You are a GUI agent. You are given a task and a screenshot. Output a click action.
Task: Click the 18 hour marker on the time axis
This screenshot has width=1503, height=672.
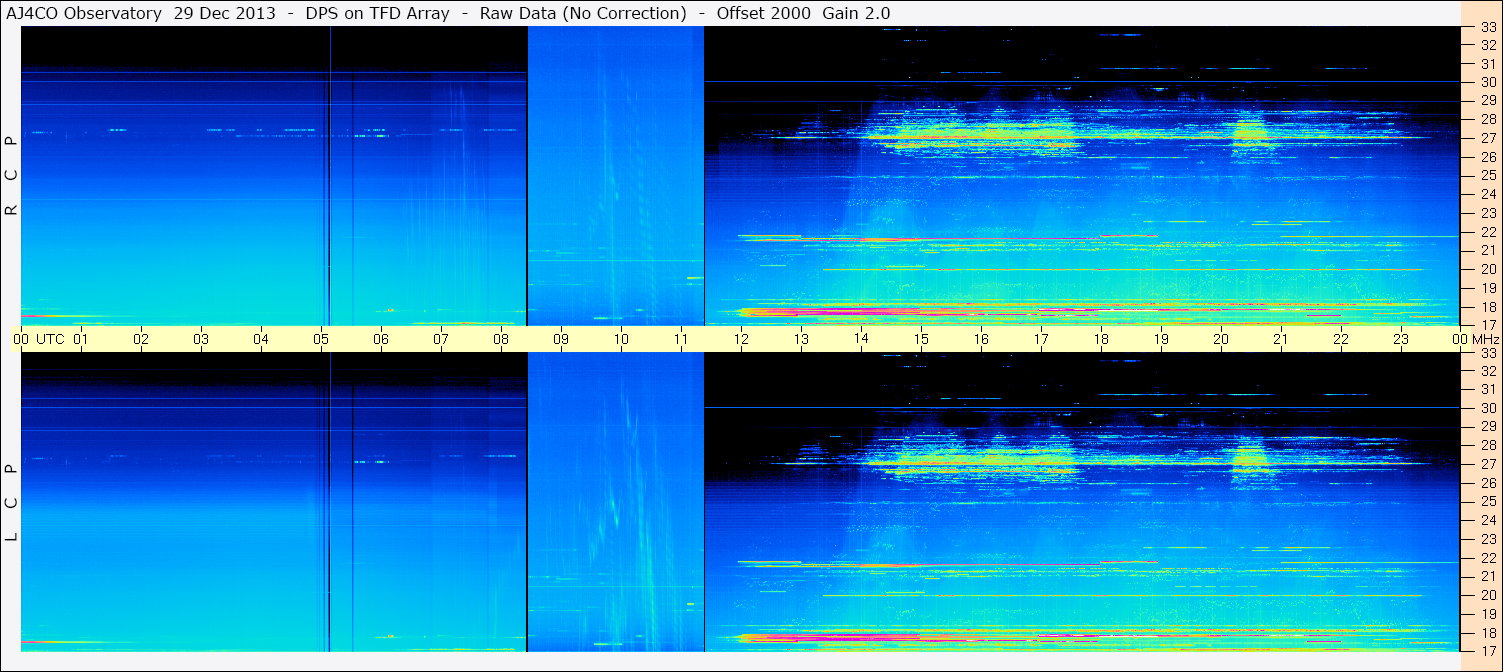click(x=1101, y=339)
